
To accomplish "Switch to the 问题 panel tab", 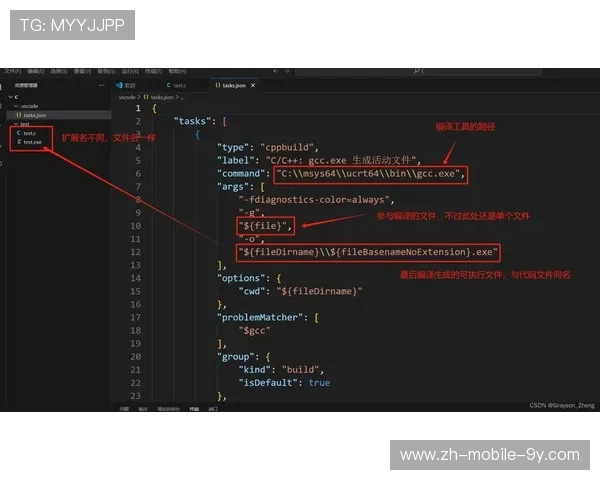I will click(124, 408).
